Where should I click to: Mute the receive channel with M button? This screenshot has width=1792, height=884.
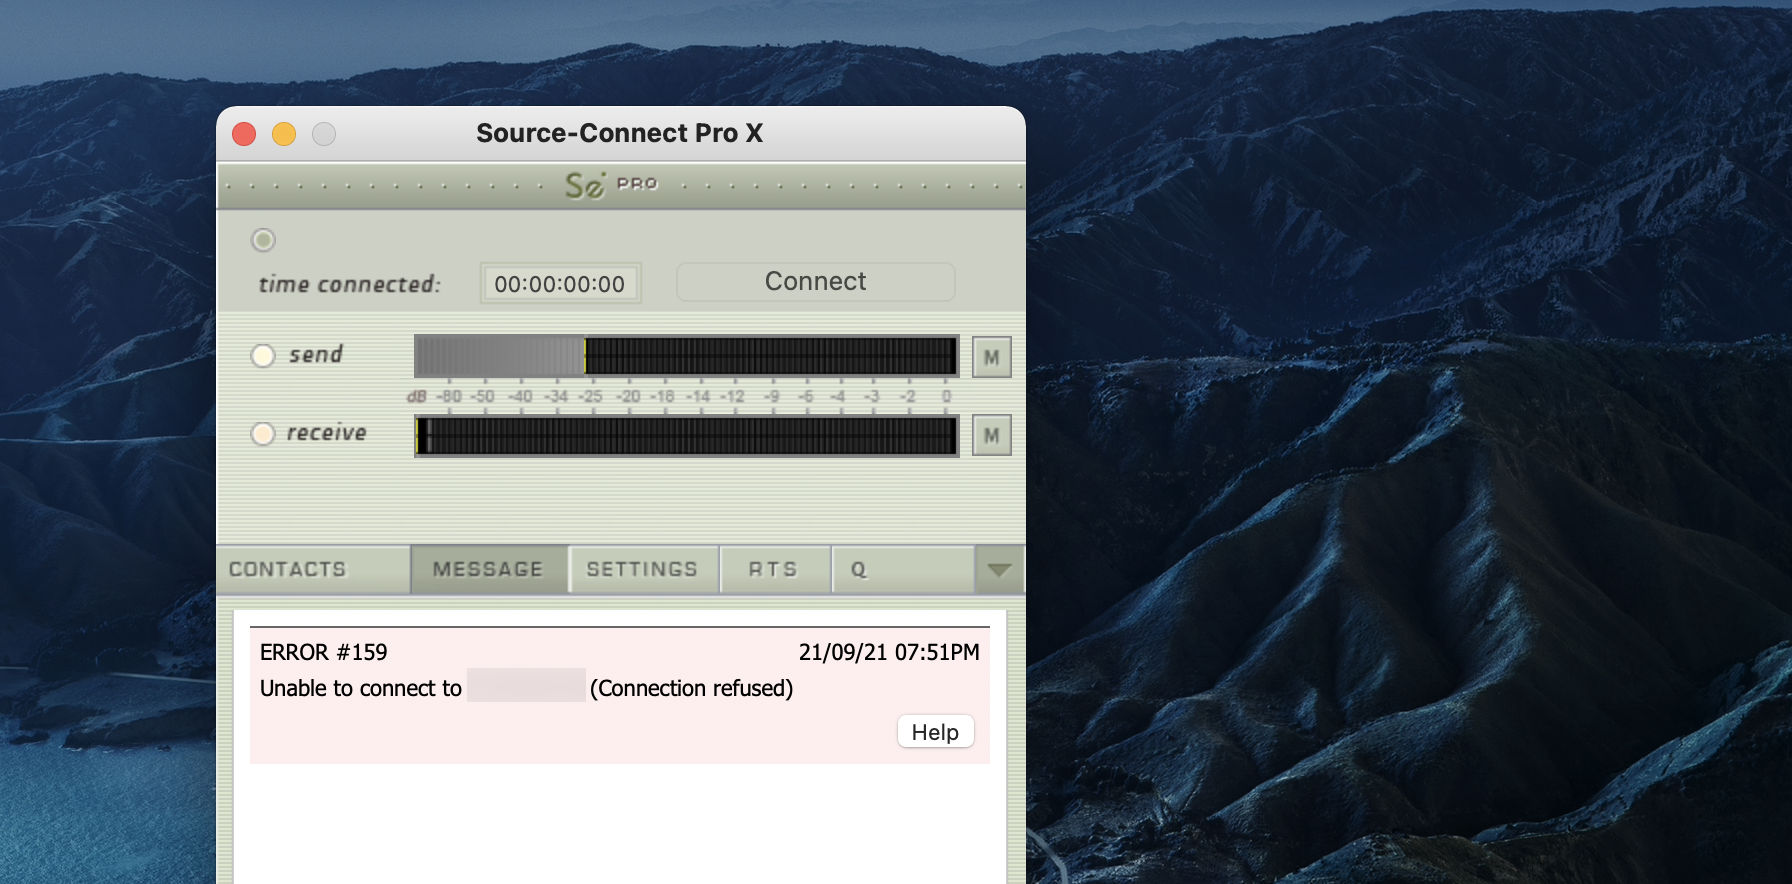tap(991, 435)
